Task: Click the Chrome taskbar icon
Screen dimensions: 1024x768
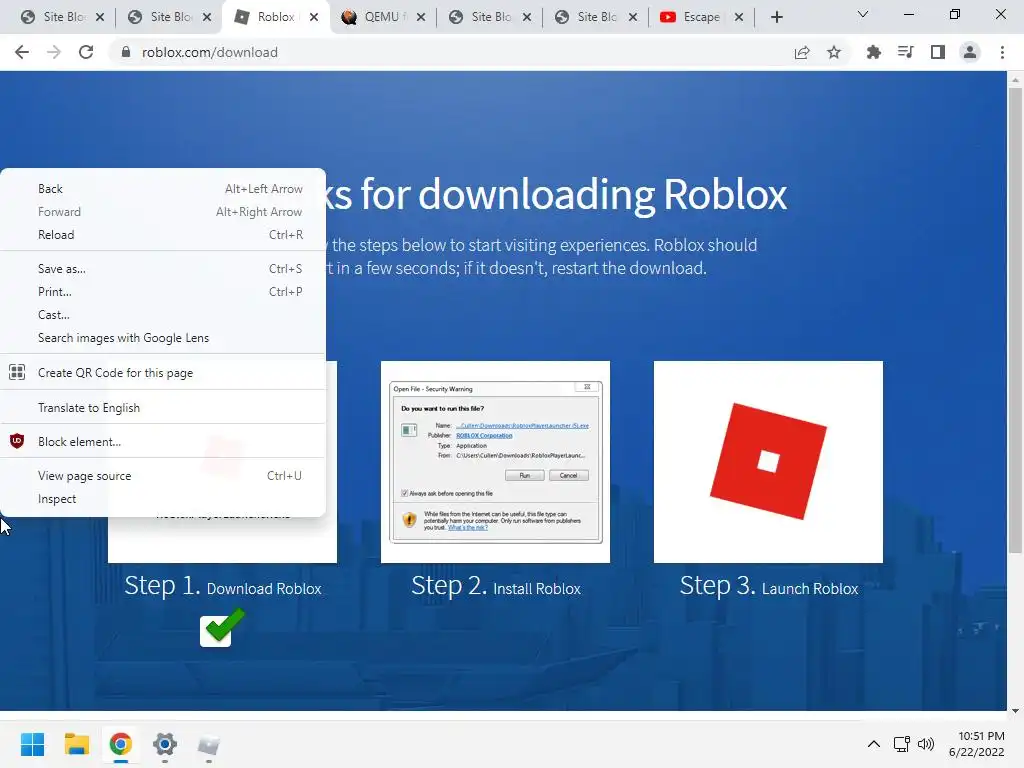Action: (x=120, y=744)
